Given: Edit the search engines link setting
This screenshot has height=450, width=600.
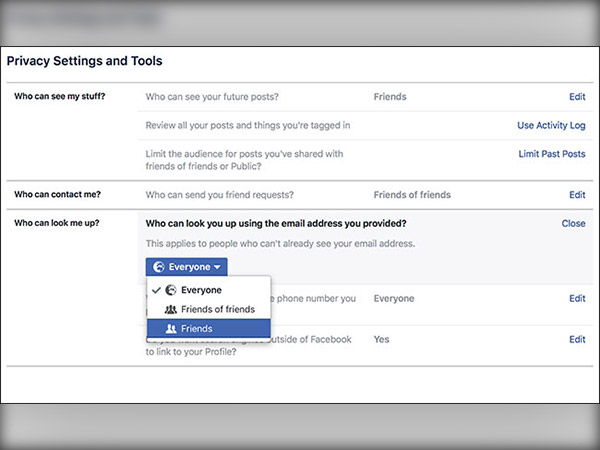Looking at the screenshot, I should pos(577,339).
